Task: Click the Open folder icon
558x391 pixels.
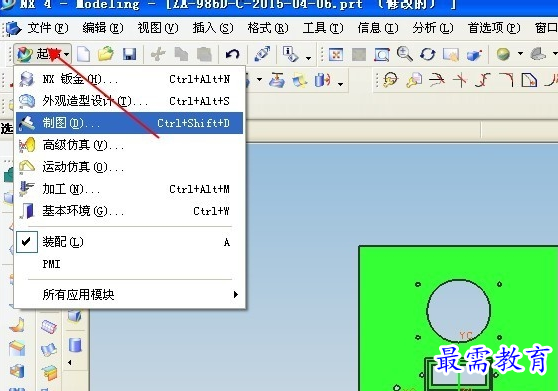Action: pyautogui.click(x=106, y=54)
